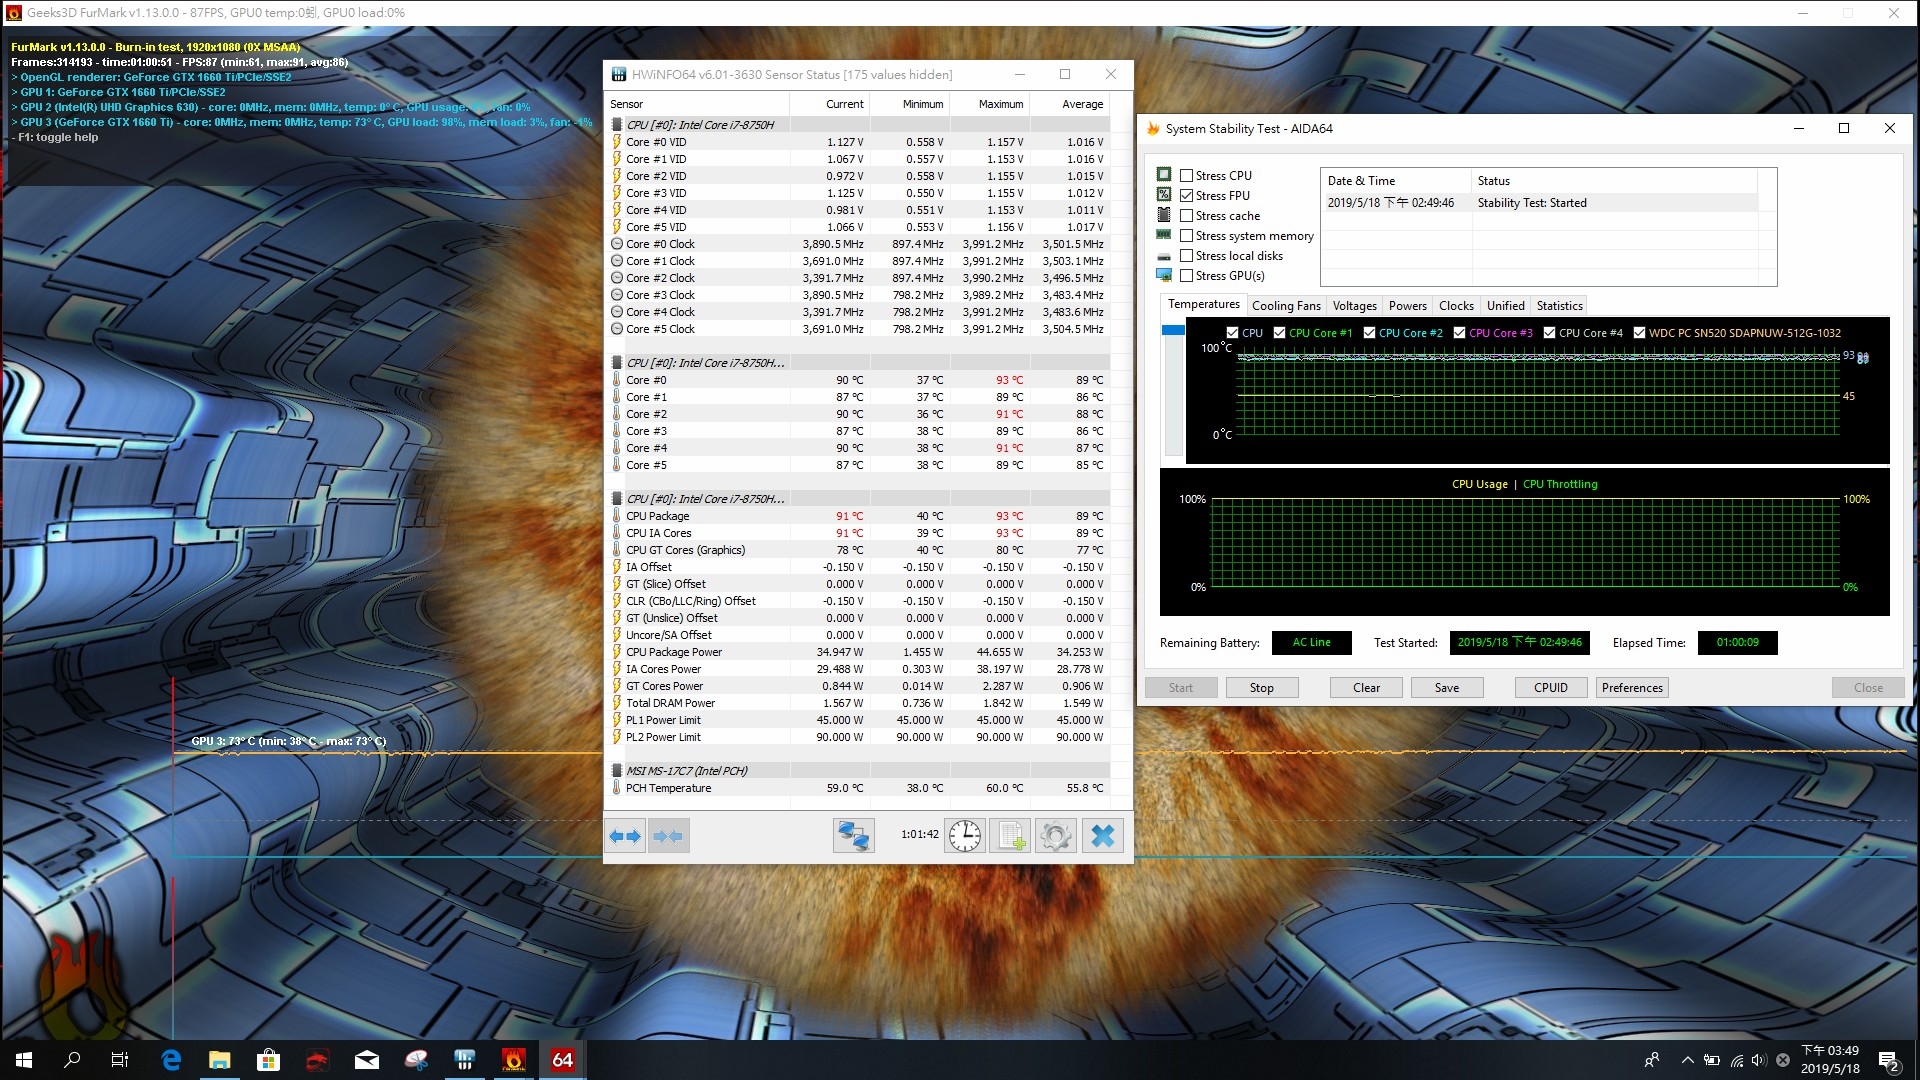This screenshot has width=1920, height=1080.
Task: Click the Maximum column header in HWiNFO
Action: point(989,104)
